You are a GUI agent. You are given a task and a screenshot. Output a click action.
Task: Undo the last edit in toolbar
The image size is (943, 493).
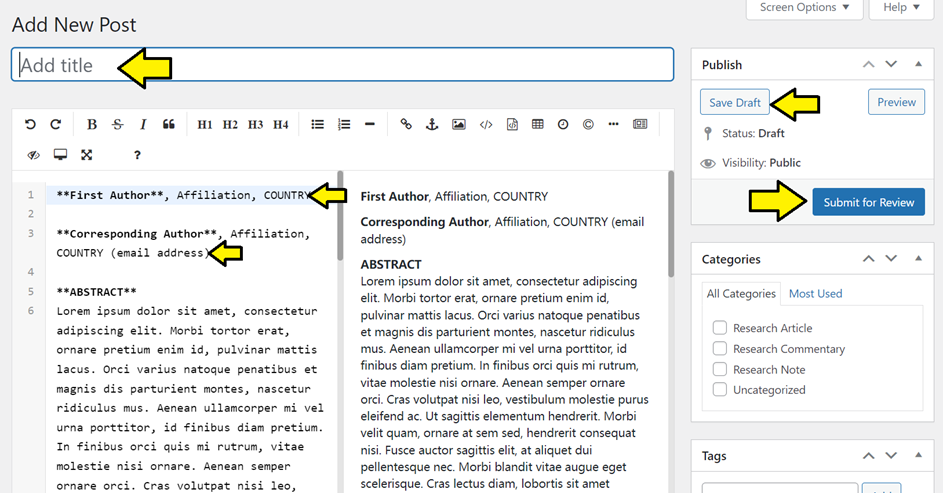point(30,124)
